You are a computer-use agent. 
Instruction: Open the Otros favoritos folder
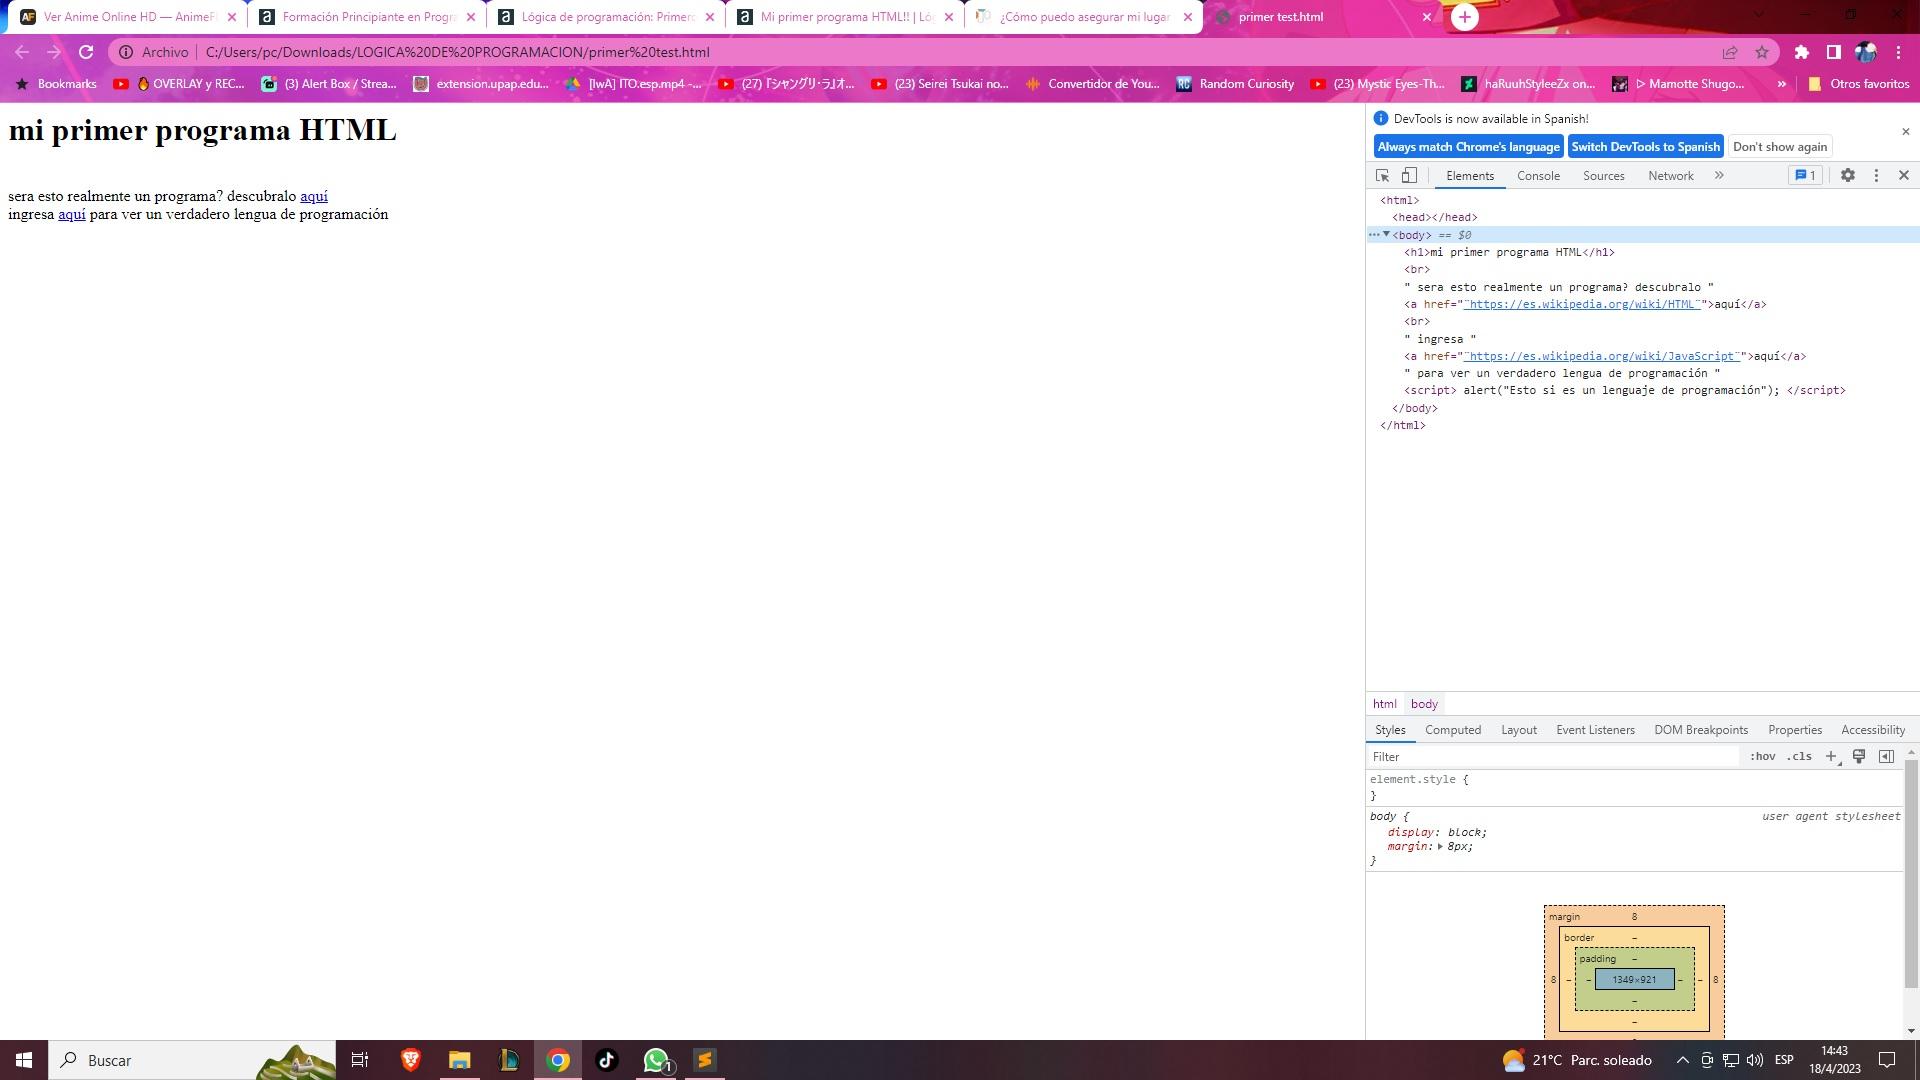click(x=1859, y=84)
